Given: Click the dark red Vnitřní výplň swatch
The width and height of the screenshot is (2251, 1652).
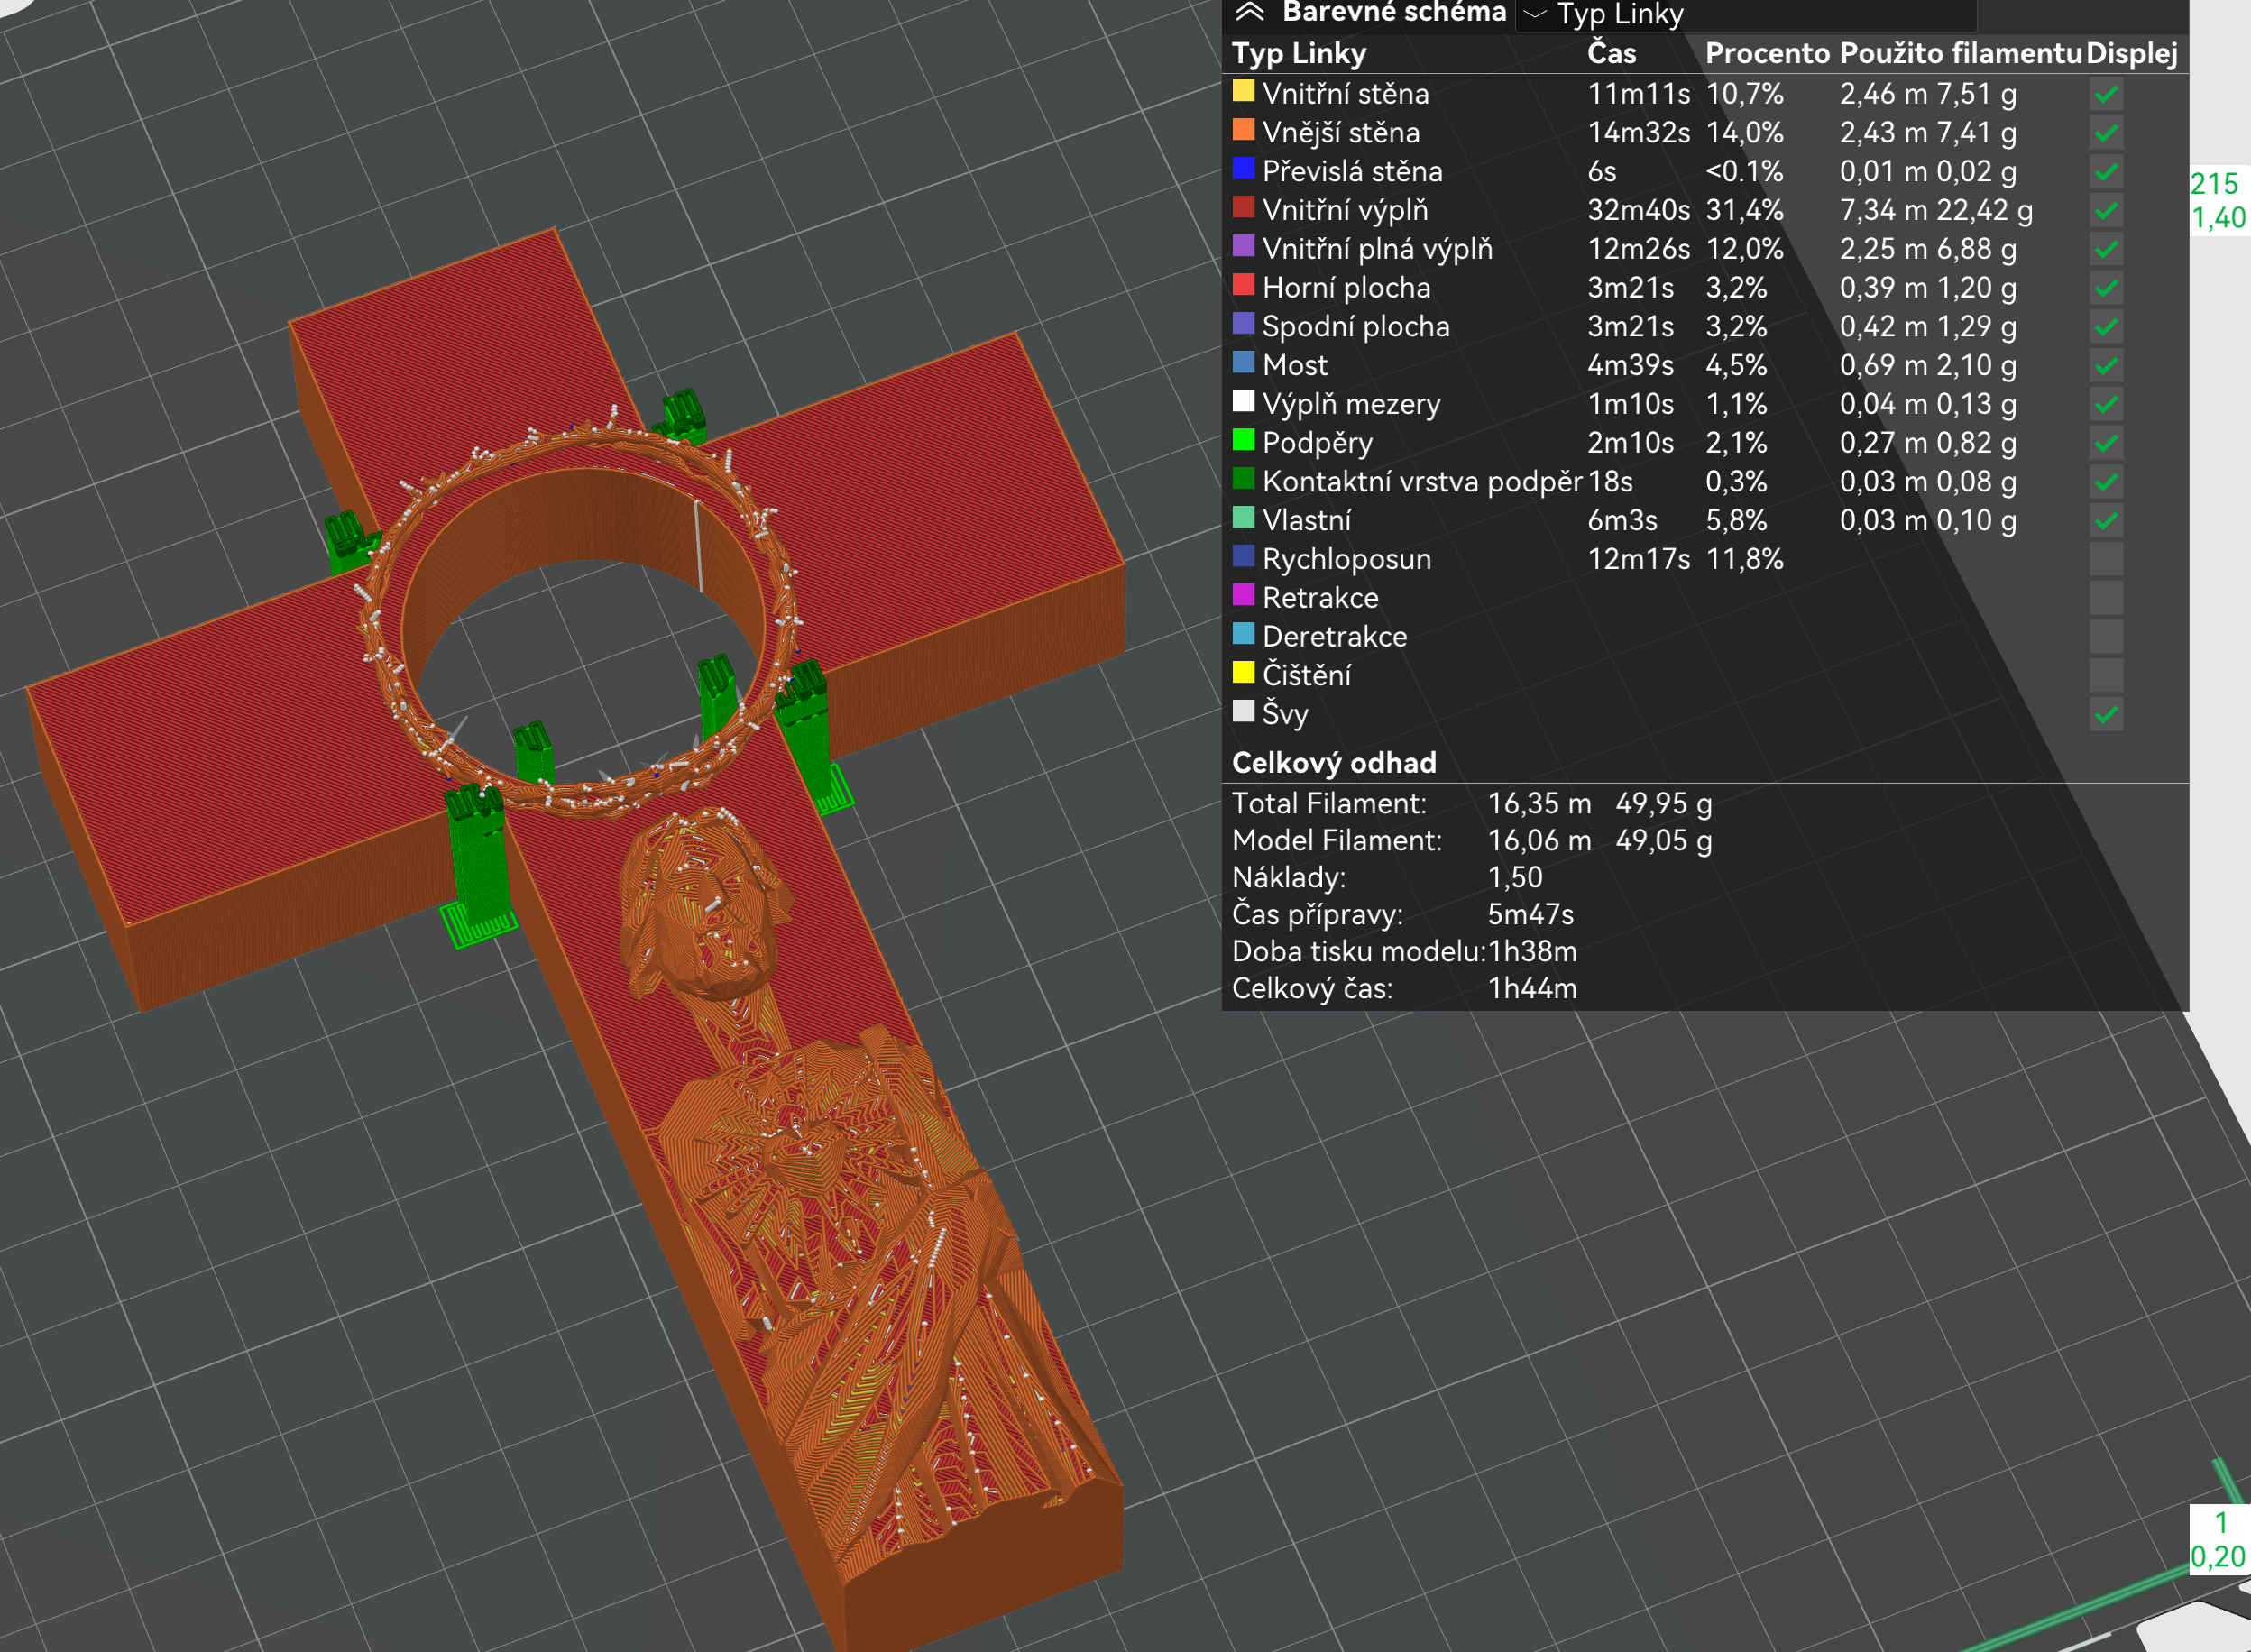Looking at the screenshot, I should pyautogui.click(x=1243, y=207).
